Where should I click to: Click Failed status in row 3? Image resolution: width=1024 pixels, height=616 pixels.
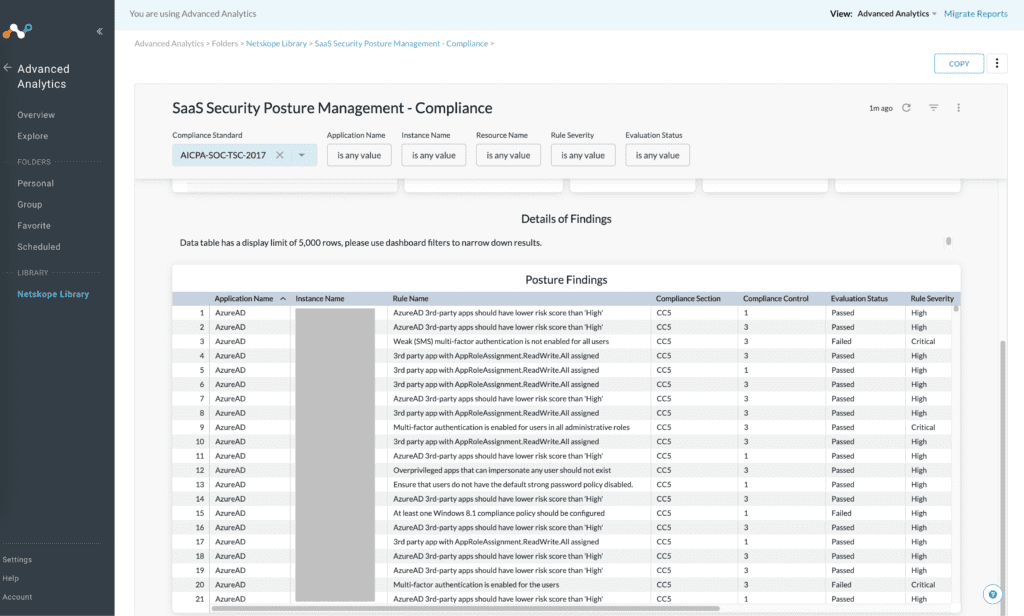click(841, 341)
